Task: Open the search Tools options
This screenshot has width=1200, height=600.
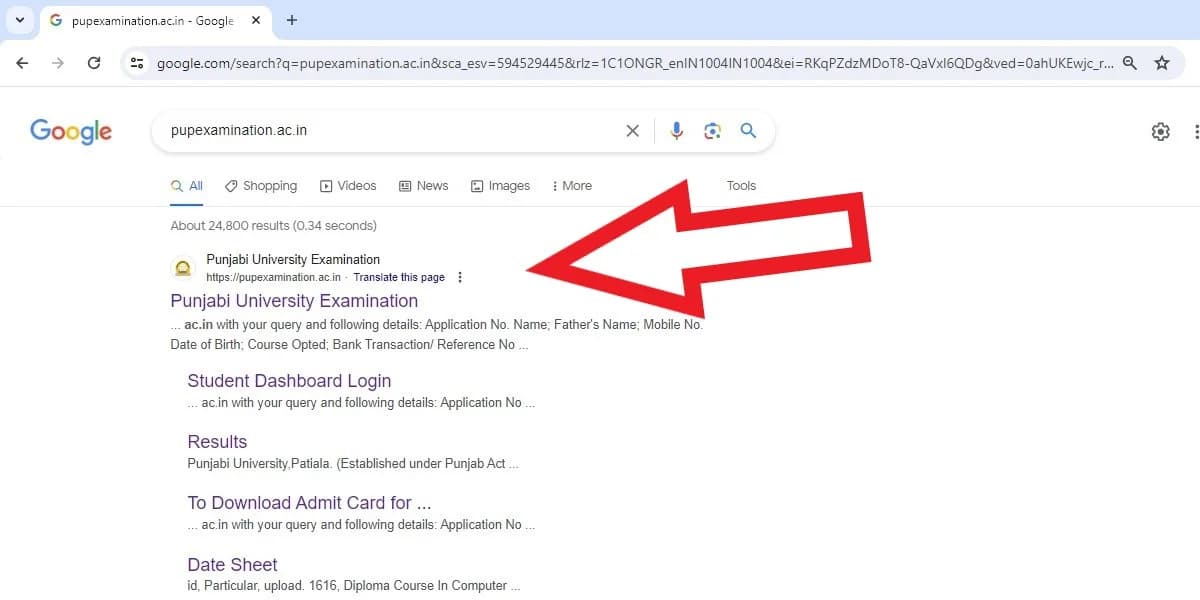Action: pos(741,186)
